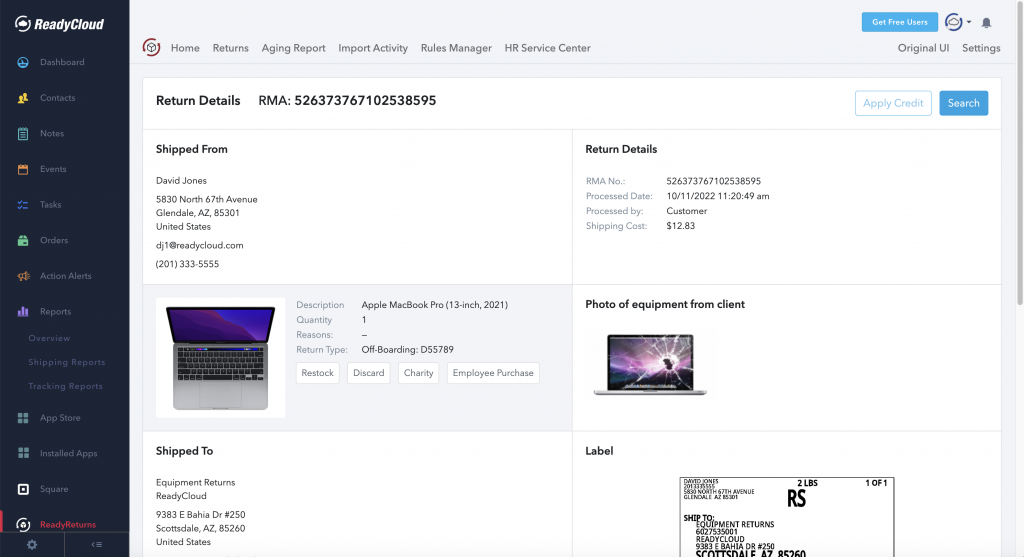Image resolution: width=1024 pixels, height=557 pixels.
Task: Click the Action Alerts megaphone icon
Action: [x=22, y=276]
